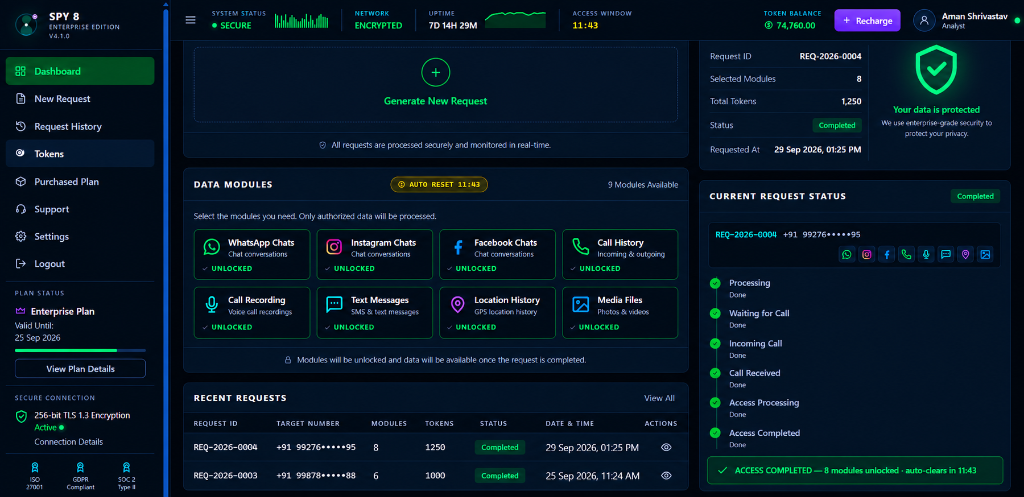1024x497 pixels.
Task: Click the ACCESS COMPLETED notification banner
Action: click(855, 470)
